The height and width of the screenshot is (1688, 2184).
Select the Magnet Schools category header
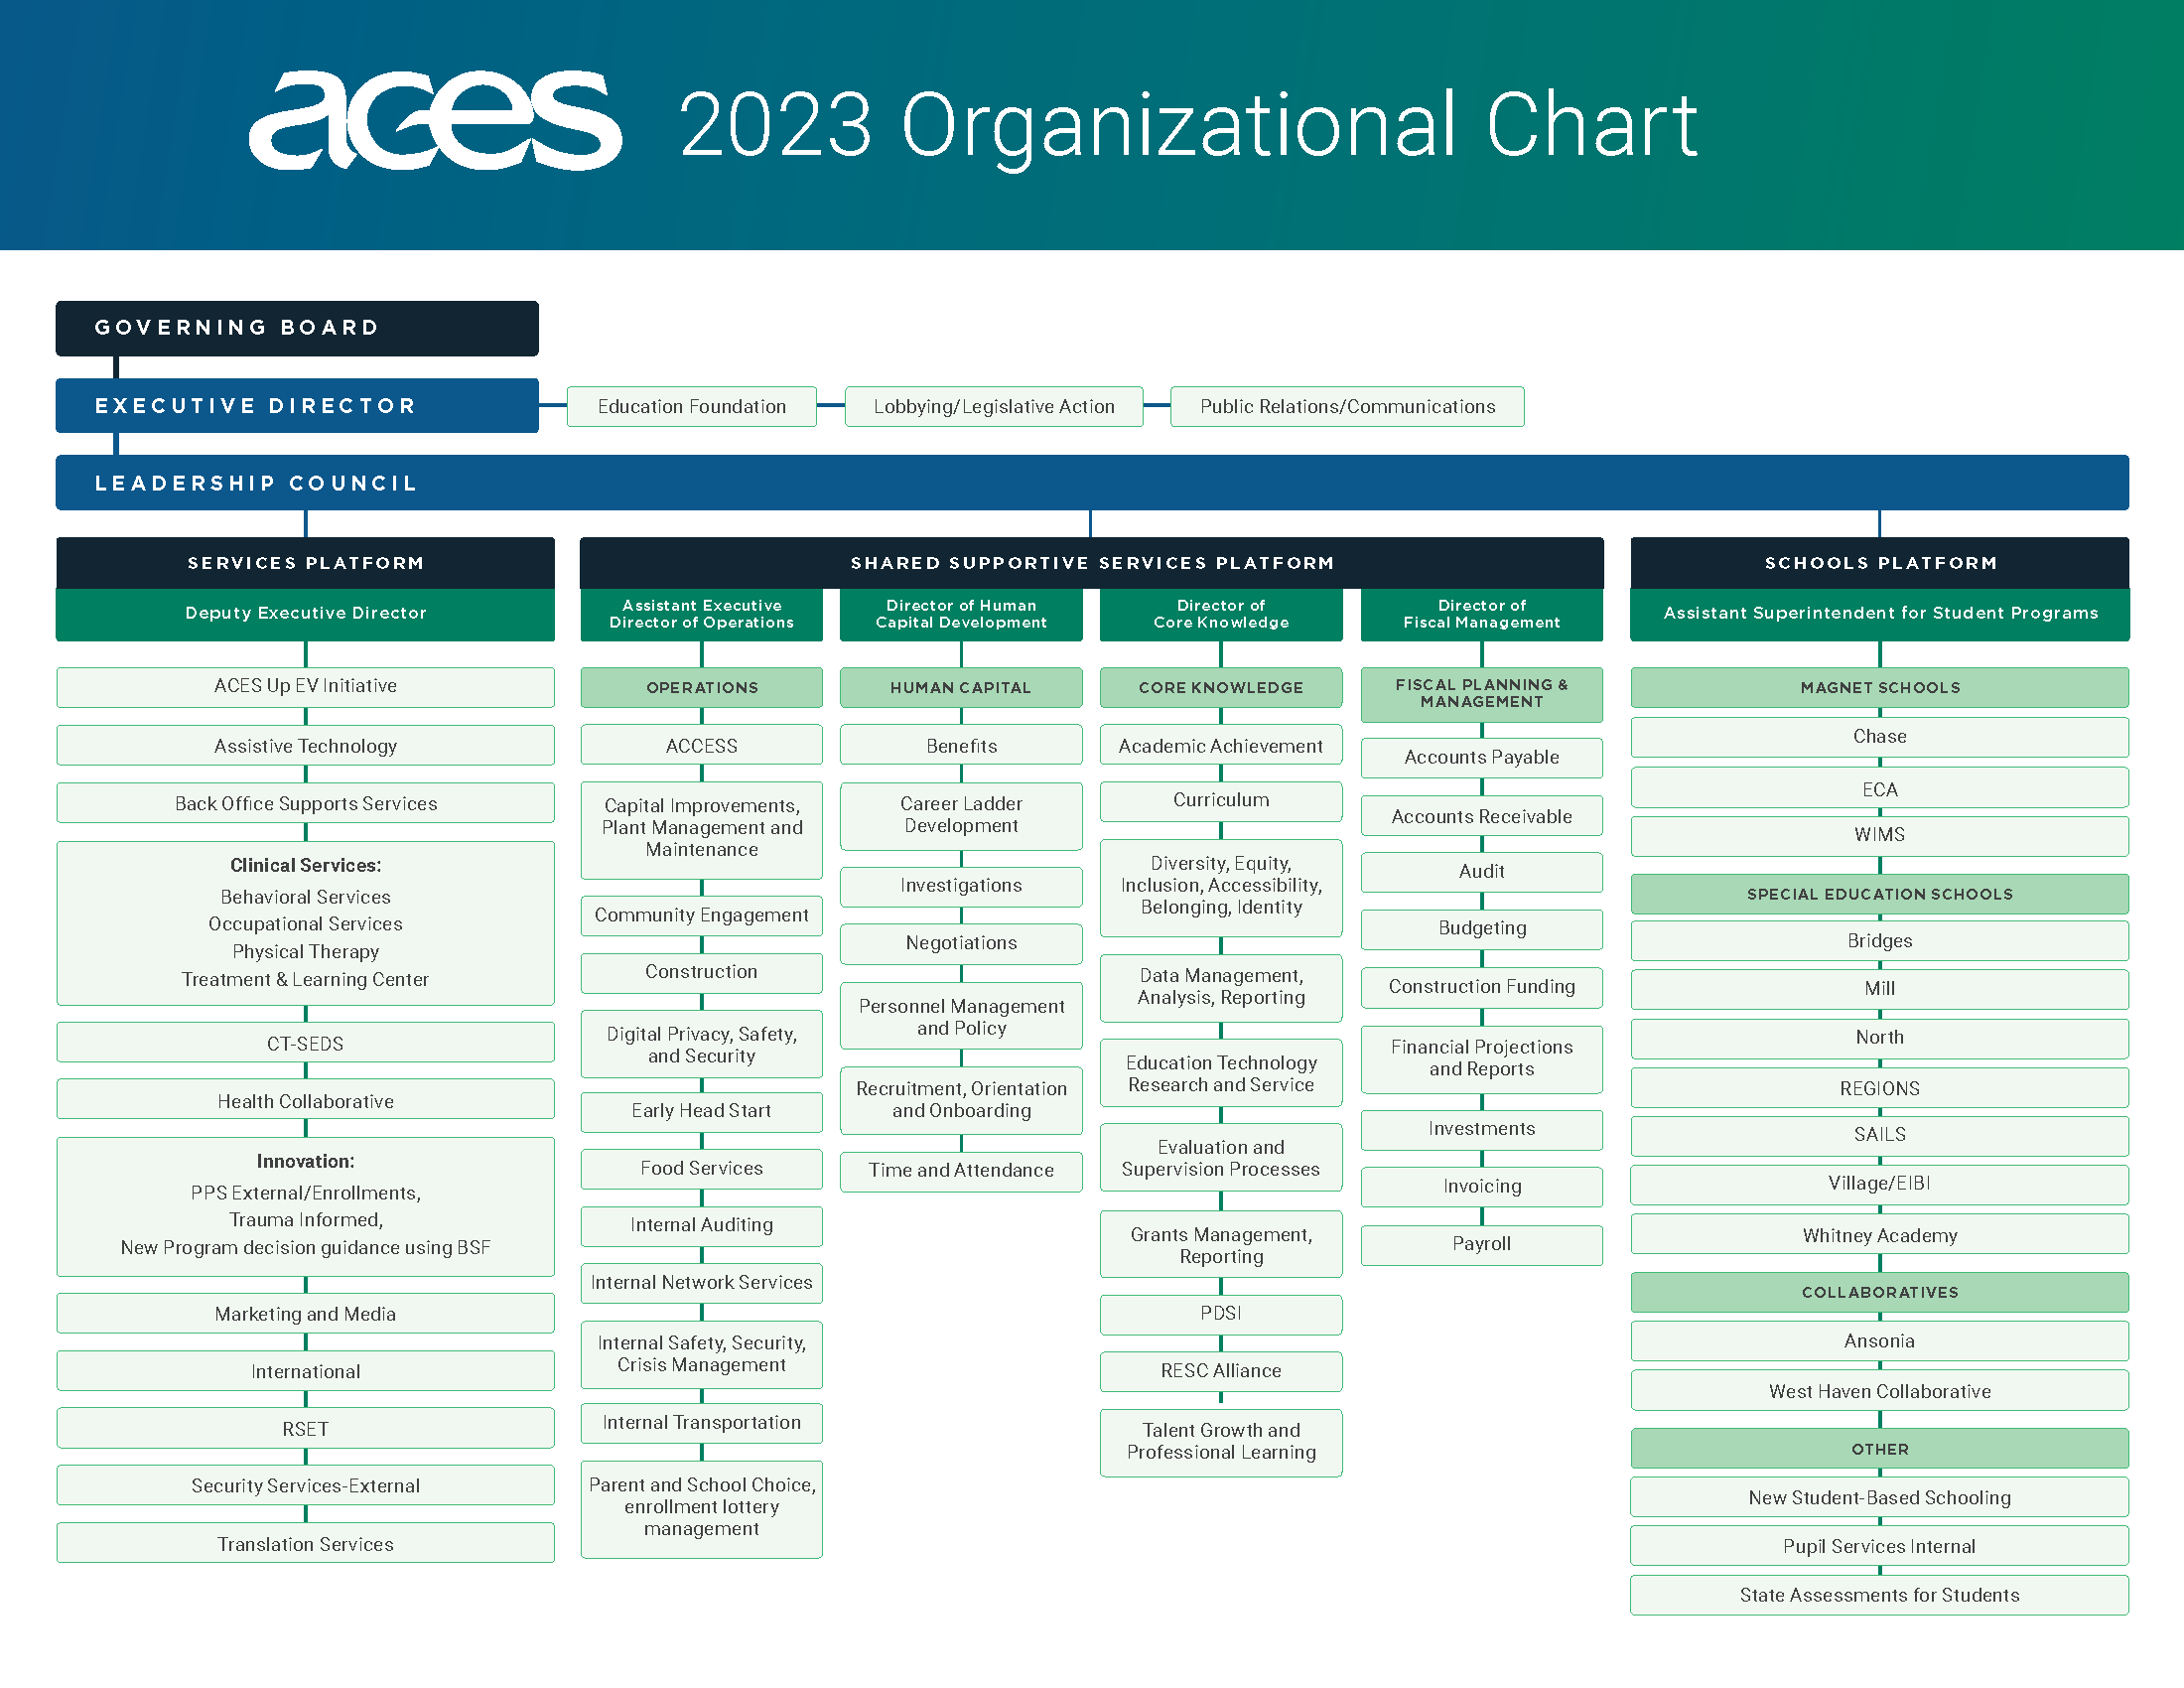coord(1879,687)
